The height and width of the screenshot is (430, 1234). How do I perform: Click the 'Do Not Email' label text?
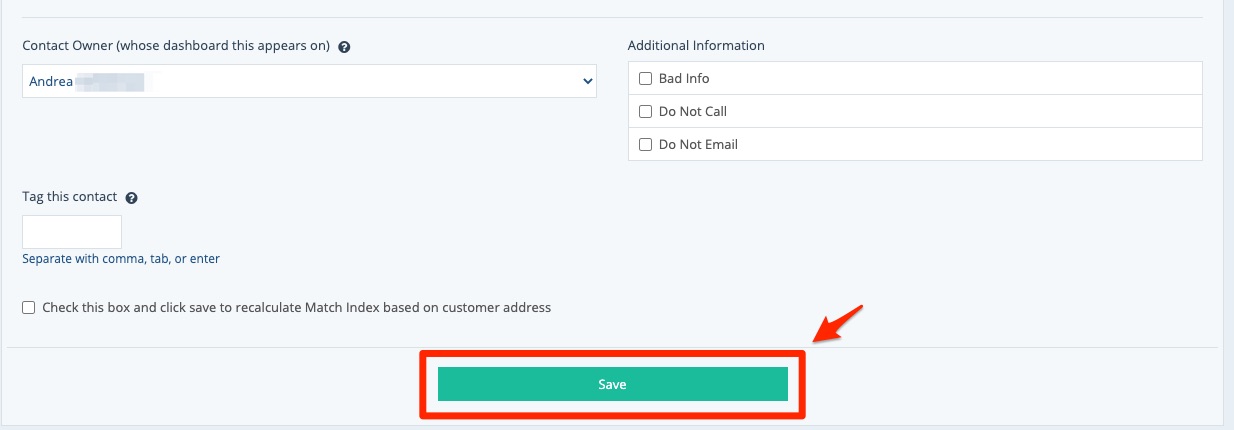point(698,145)
